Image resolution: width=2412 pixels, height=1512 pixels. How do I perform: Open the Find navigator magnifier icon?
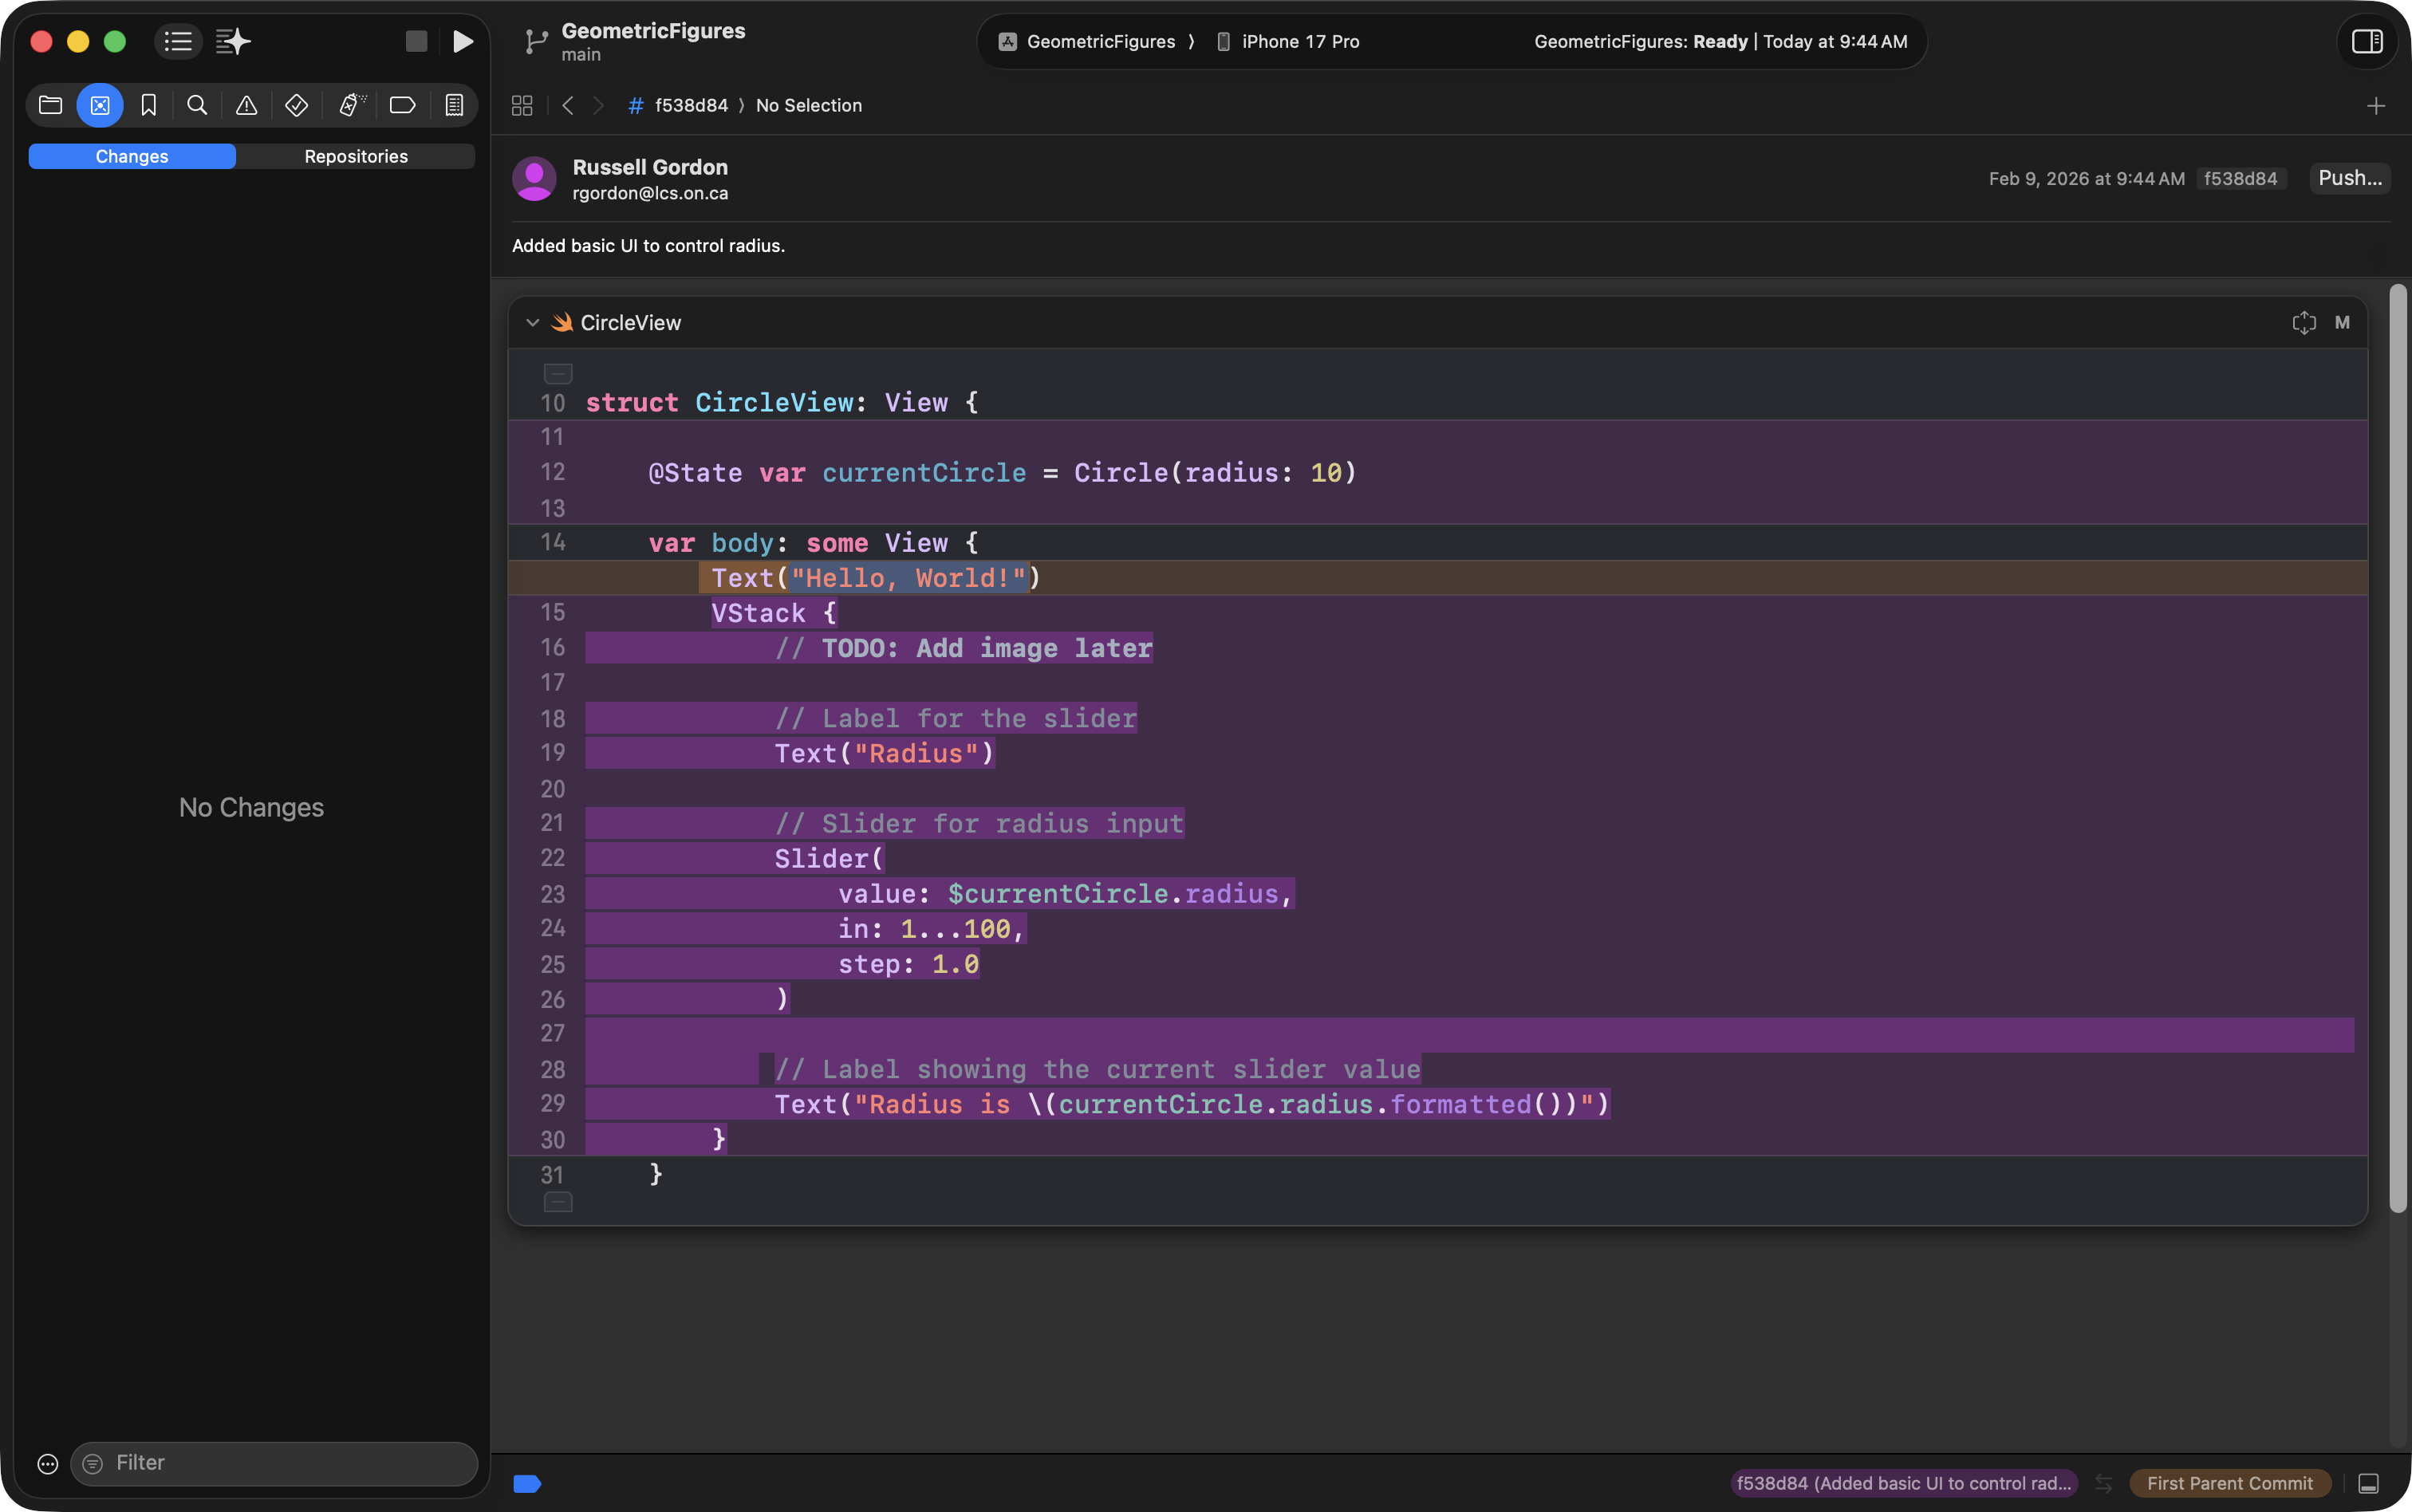(x=197, y=105)
